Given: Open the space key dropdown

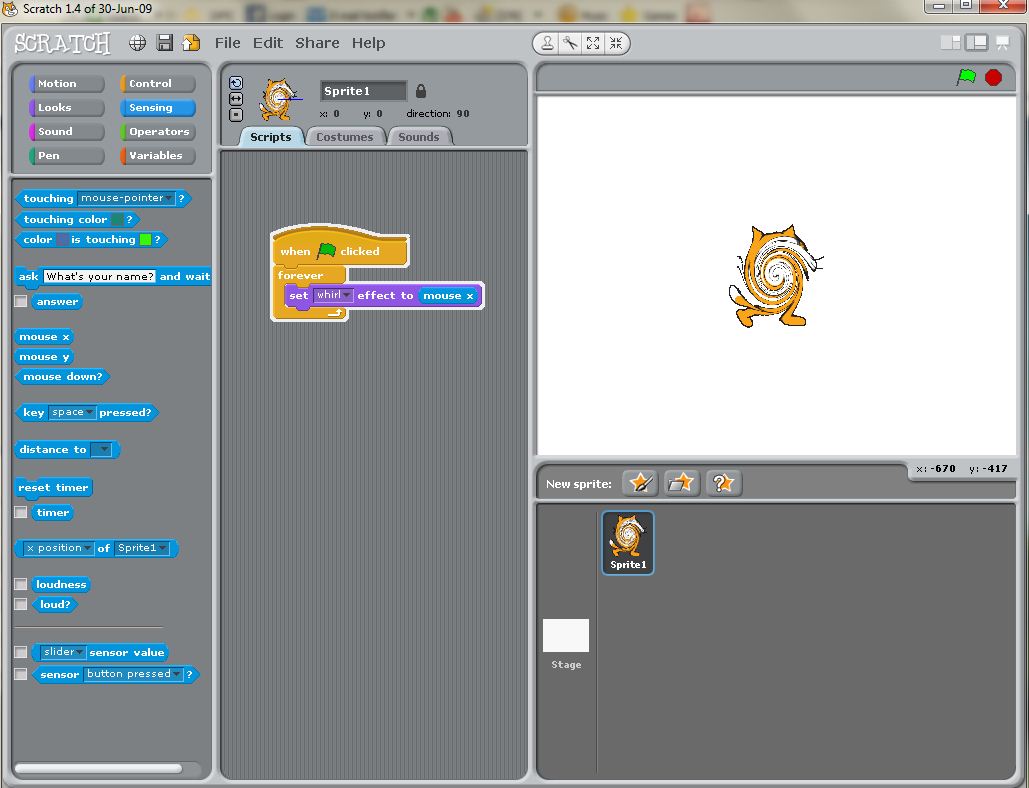Looking at the screenshot, I should 72,412.
